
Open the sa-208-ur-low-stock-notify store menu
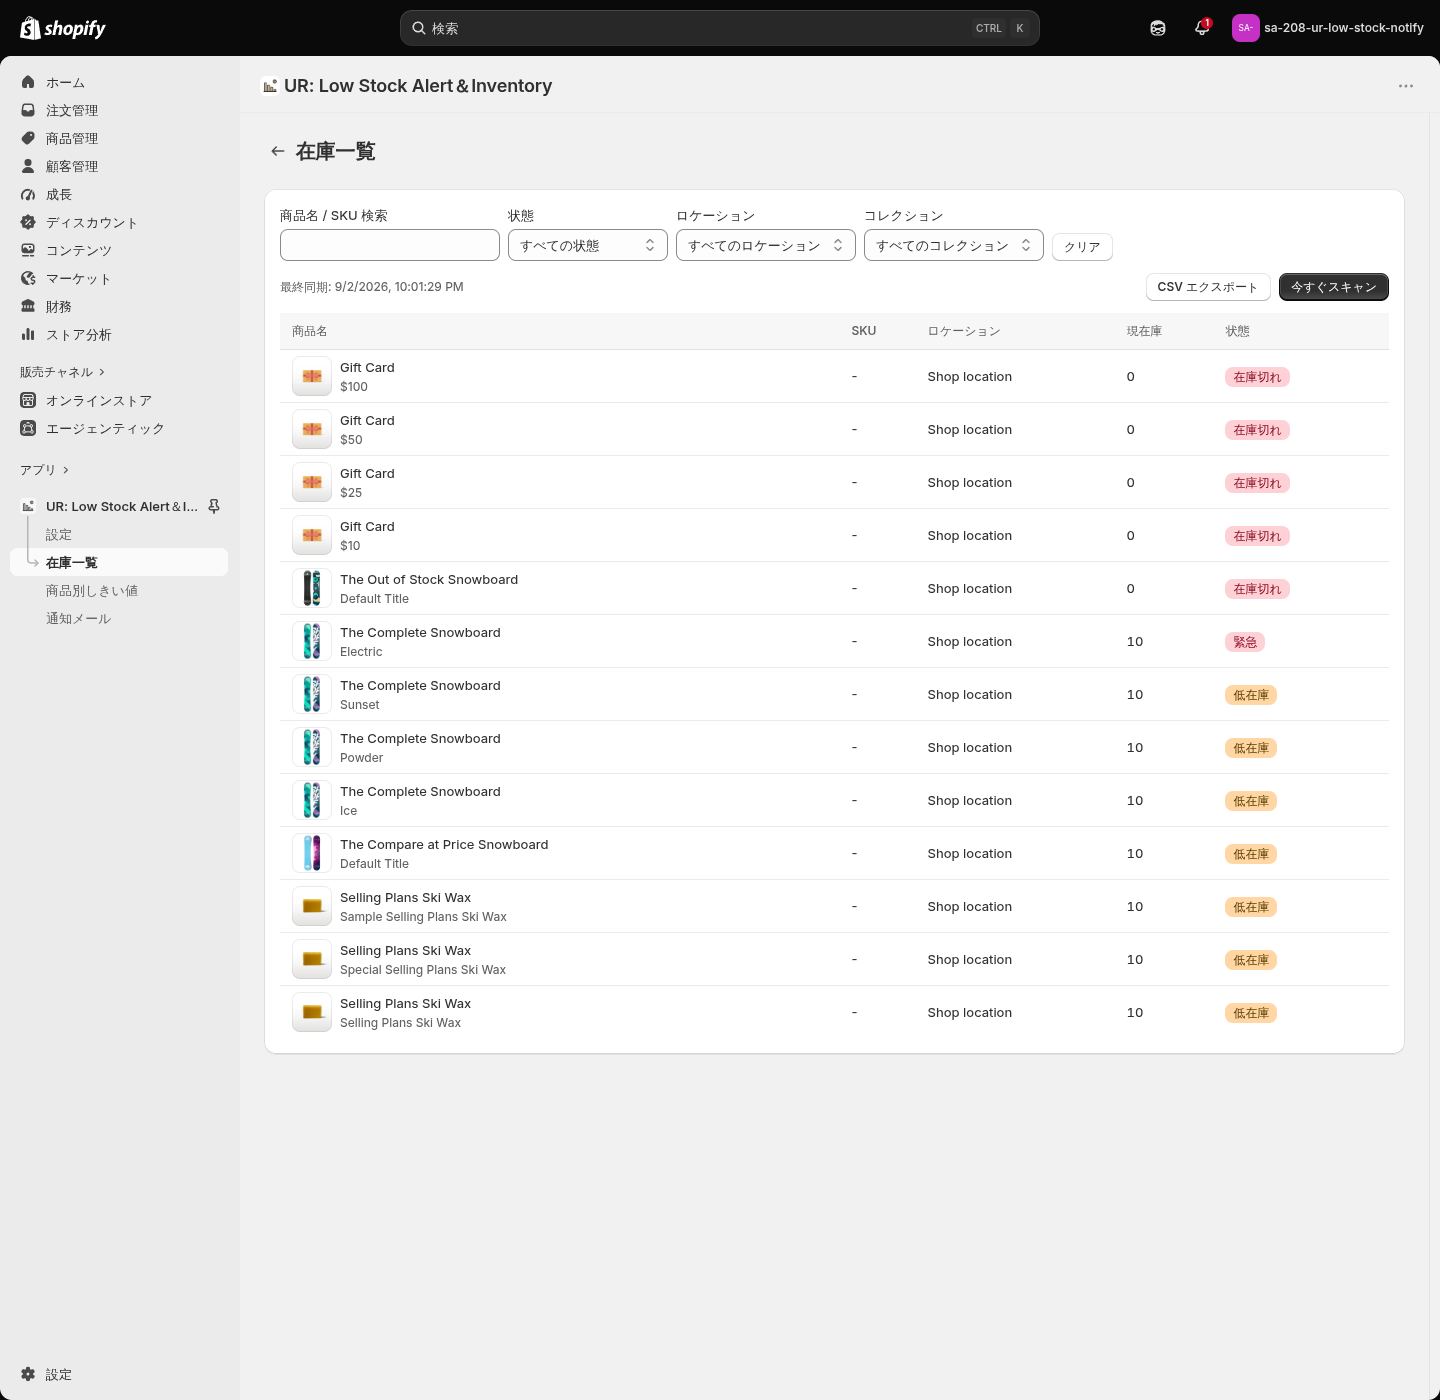[x=1328, y=28]
